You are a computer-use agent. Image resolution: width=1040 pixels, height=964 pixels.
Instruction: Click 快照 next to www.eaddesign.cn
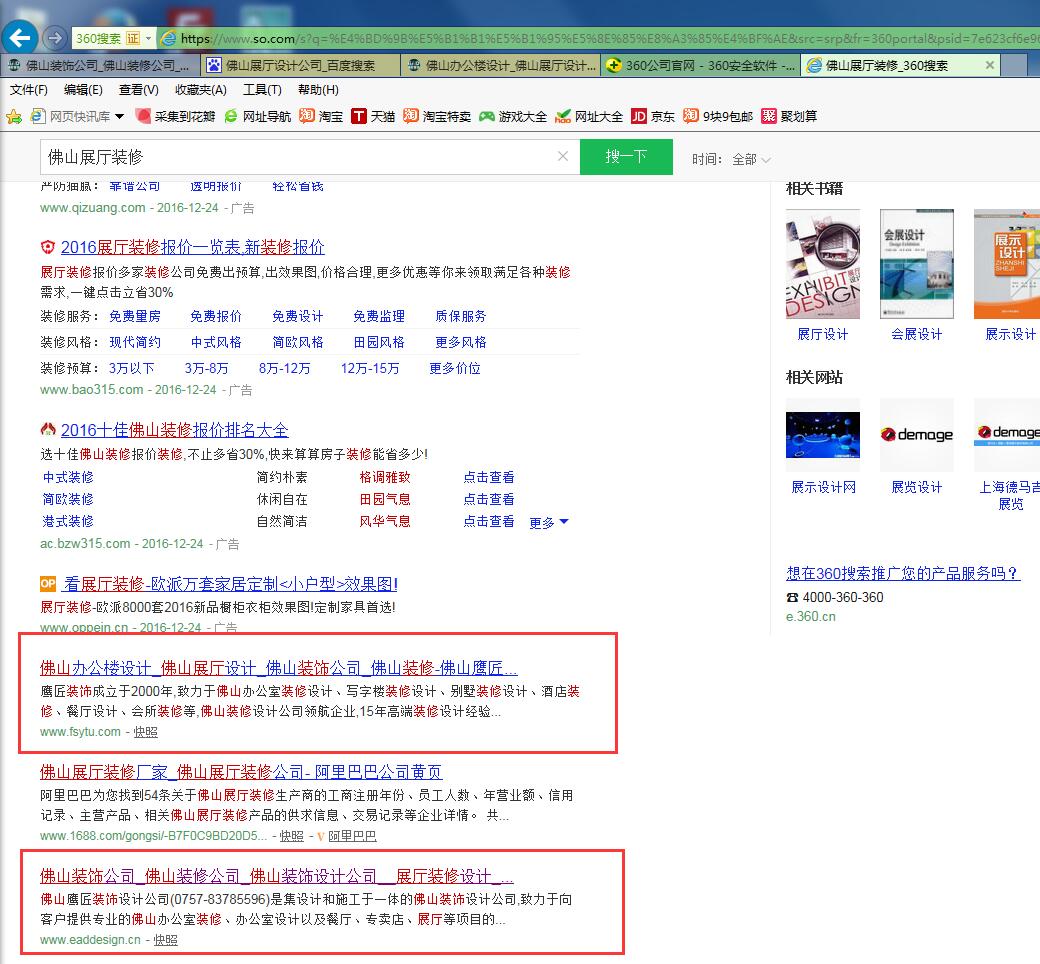[x=165, y=940]
